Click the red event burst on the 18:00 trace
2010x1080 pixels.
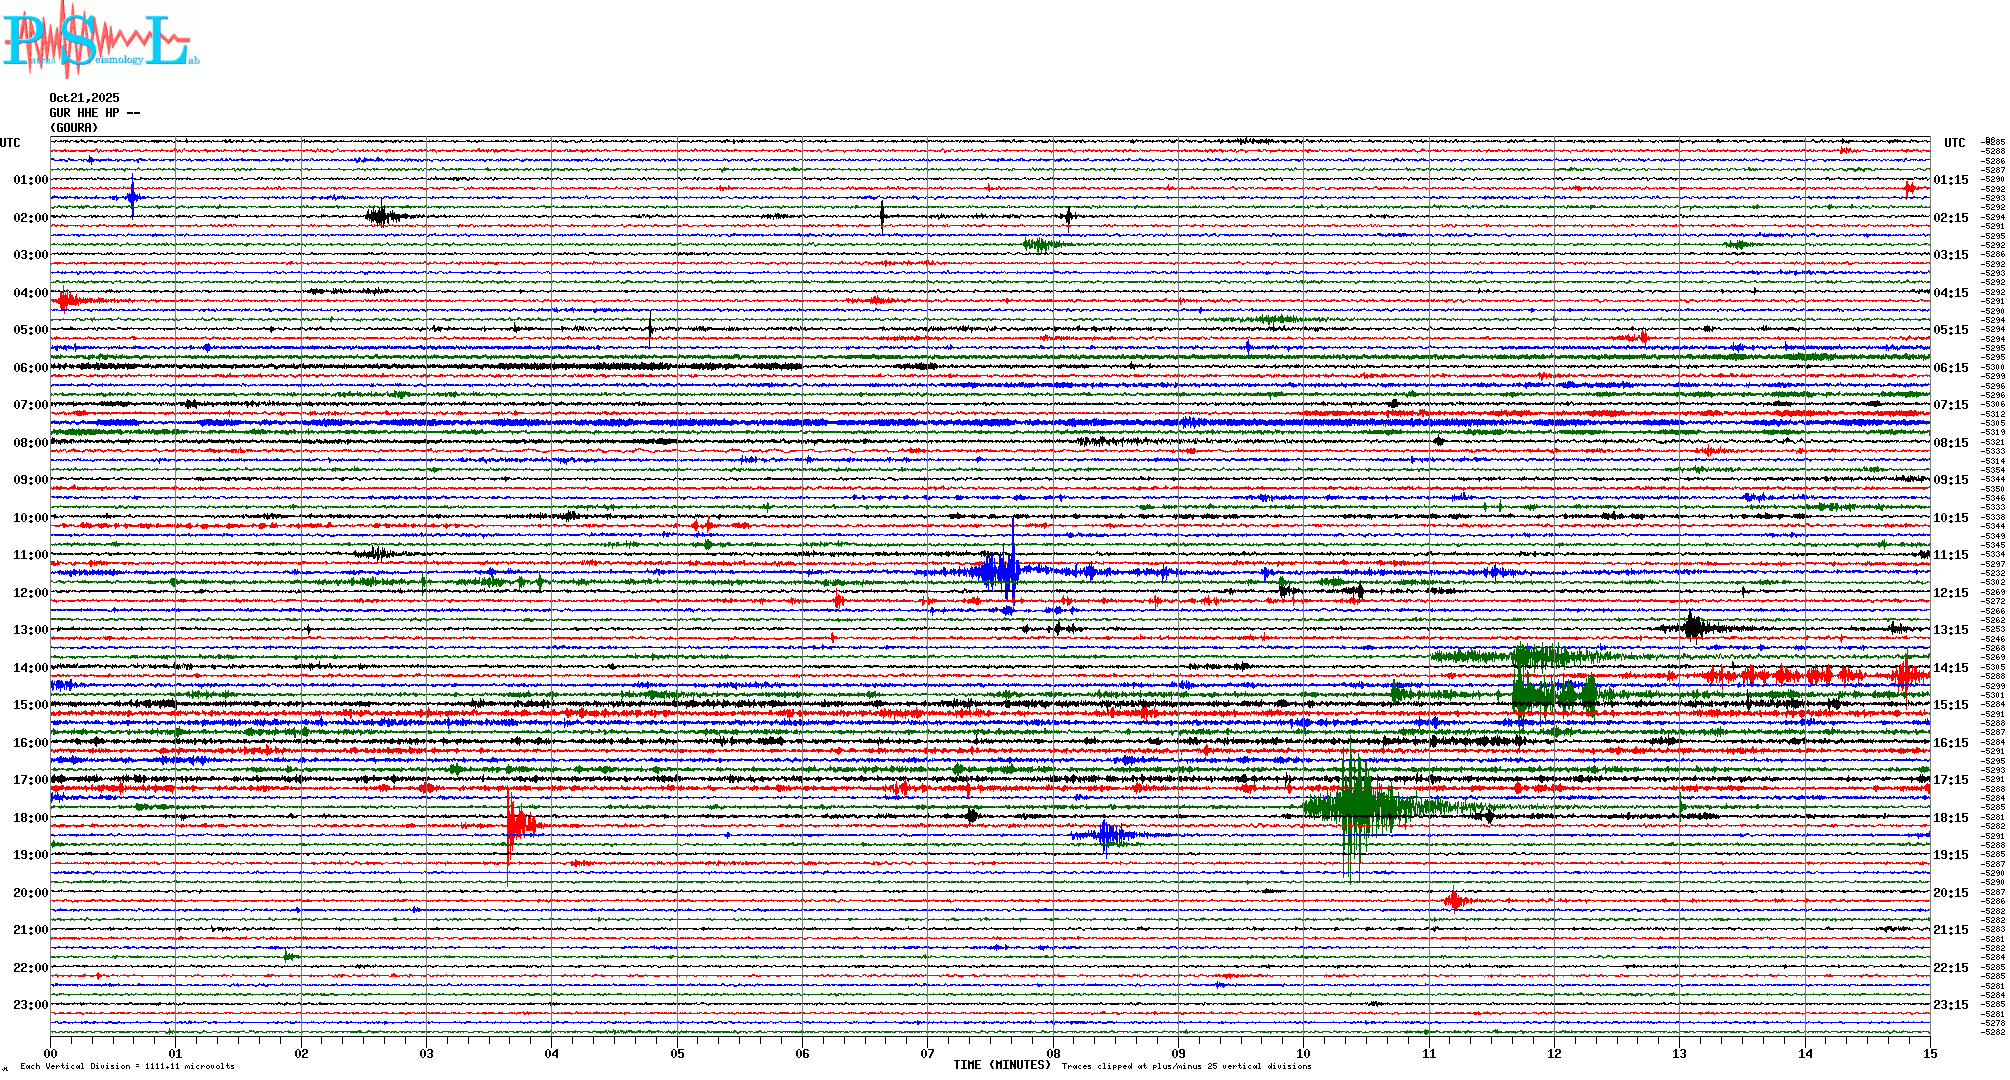point(516,825)
